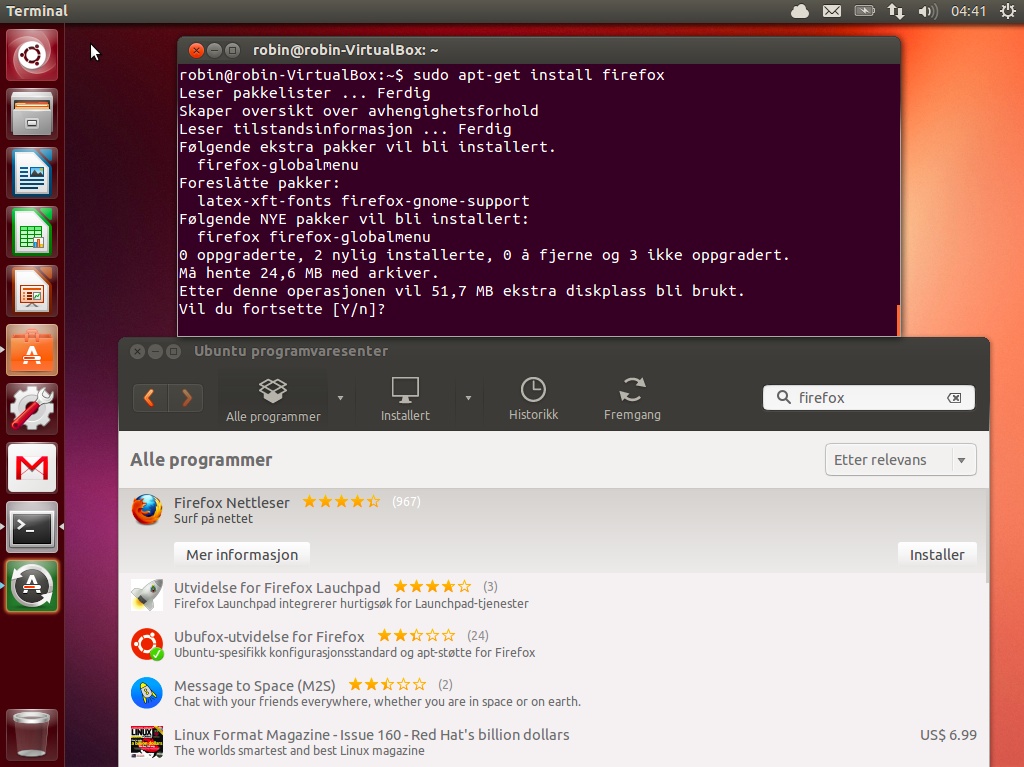Close the terminal window
This screenshot has height=767, width=1024.
196,50
